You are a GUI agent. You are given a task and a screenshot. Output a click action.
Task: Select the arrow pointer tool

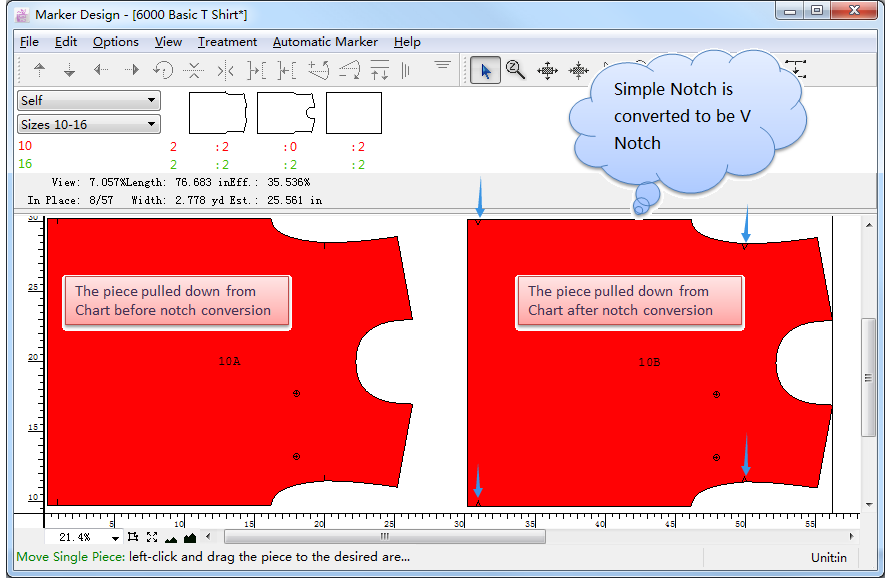point(485,70)
